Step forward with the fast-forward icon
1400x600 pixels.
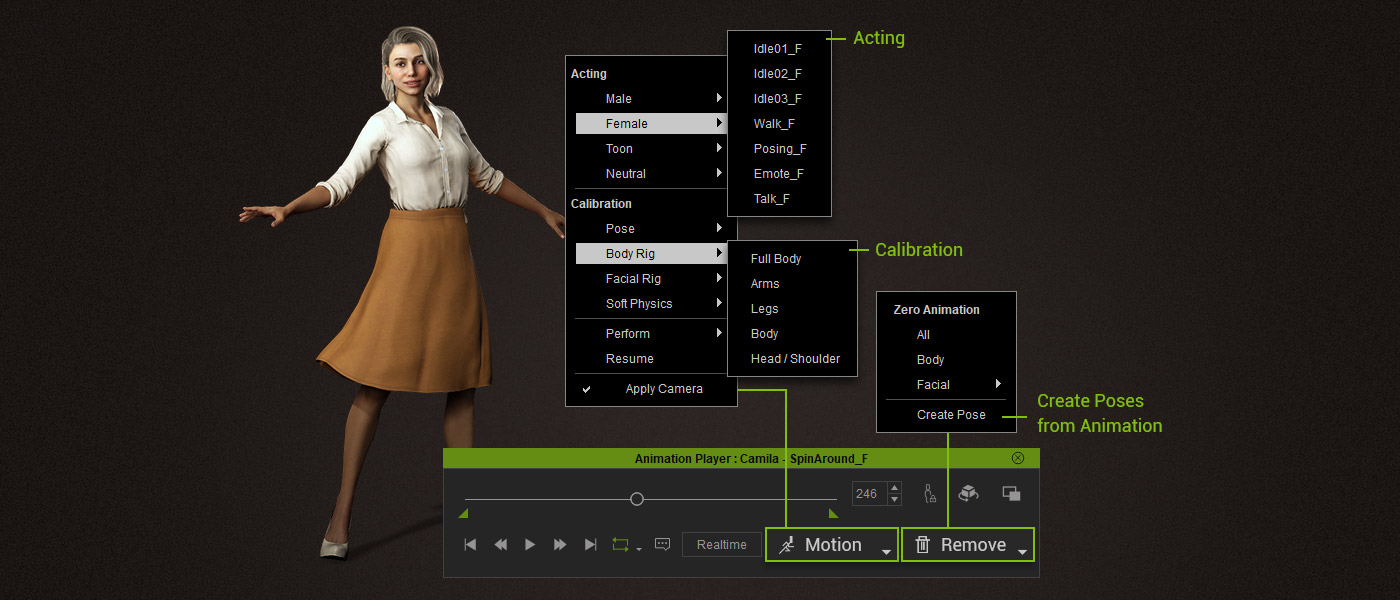tap(560, 545)
